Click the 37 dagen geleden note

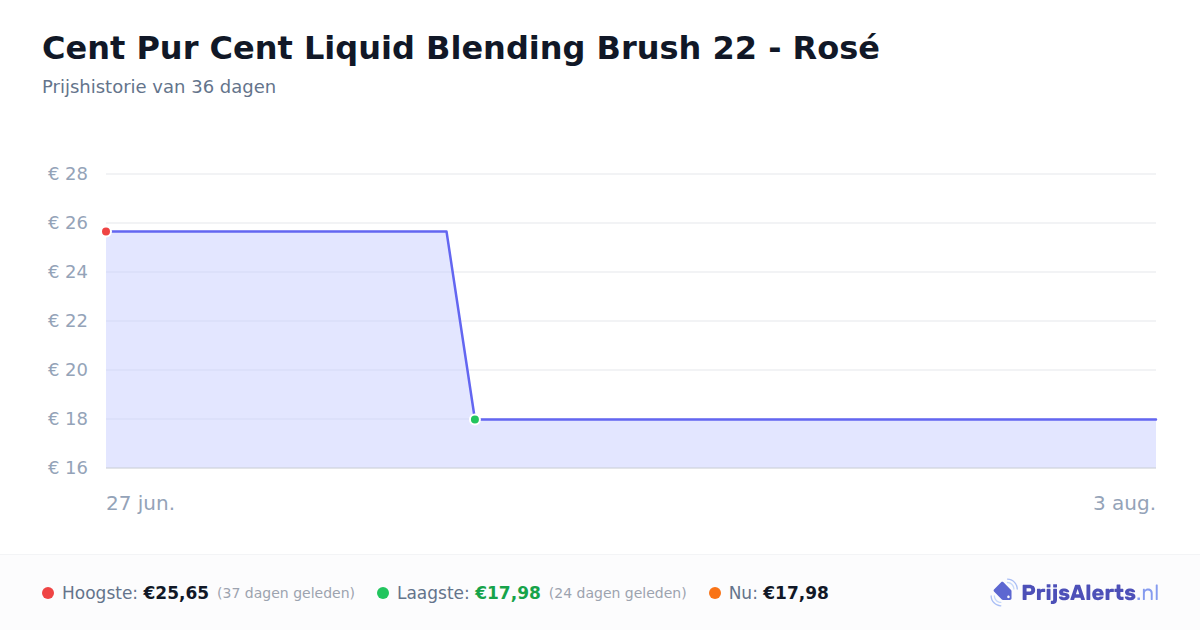tap(286, 593)
